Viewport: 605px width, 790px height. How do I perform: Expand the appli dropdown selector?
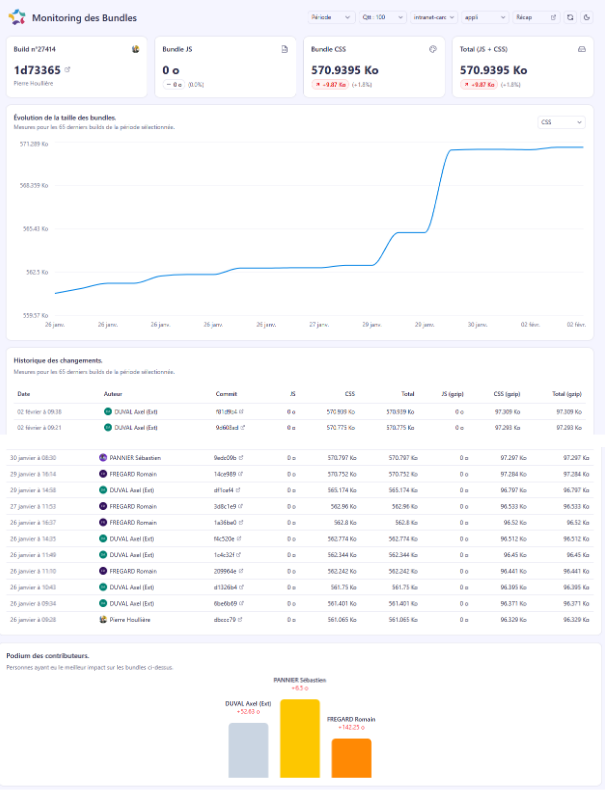click(x=484, y=17)
